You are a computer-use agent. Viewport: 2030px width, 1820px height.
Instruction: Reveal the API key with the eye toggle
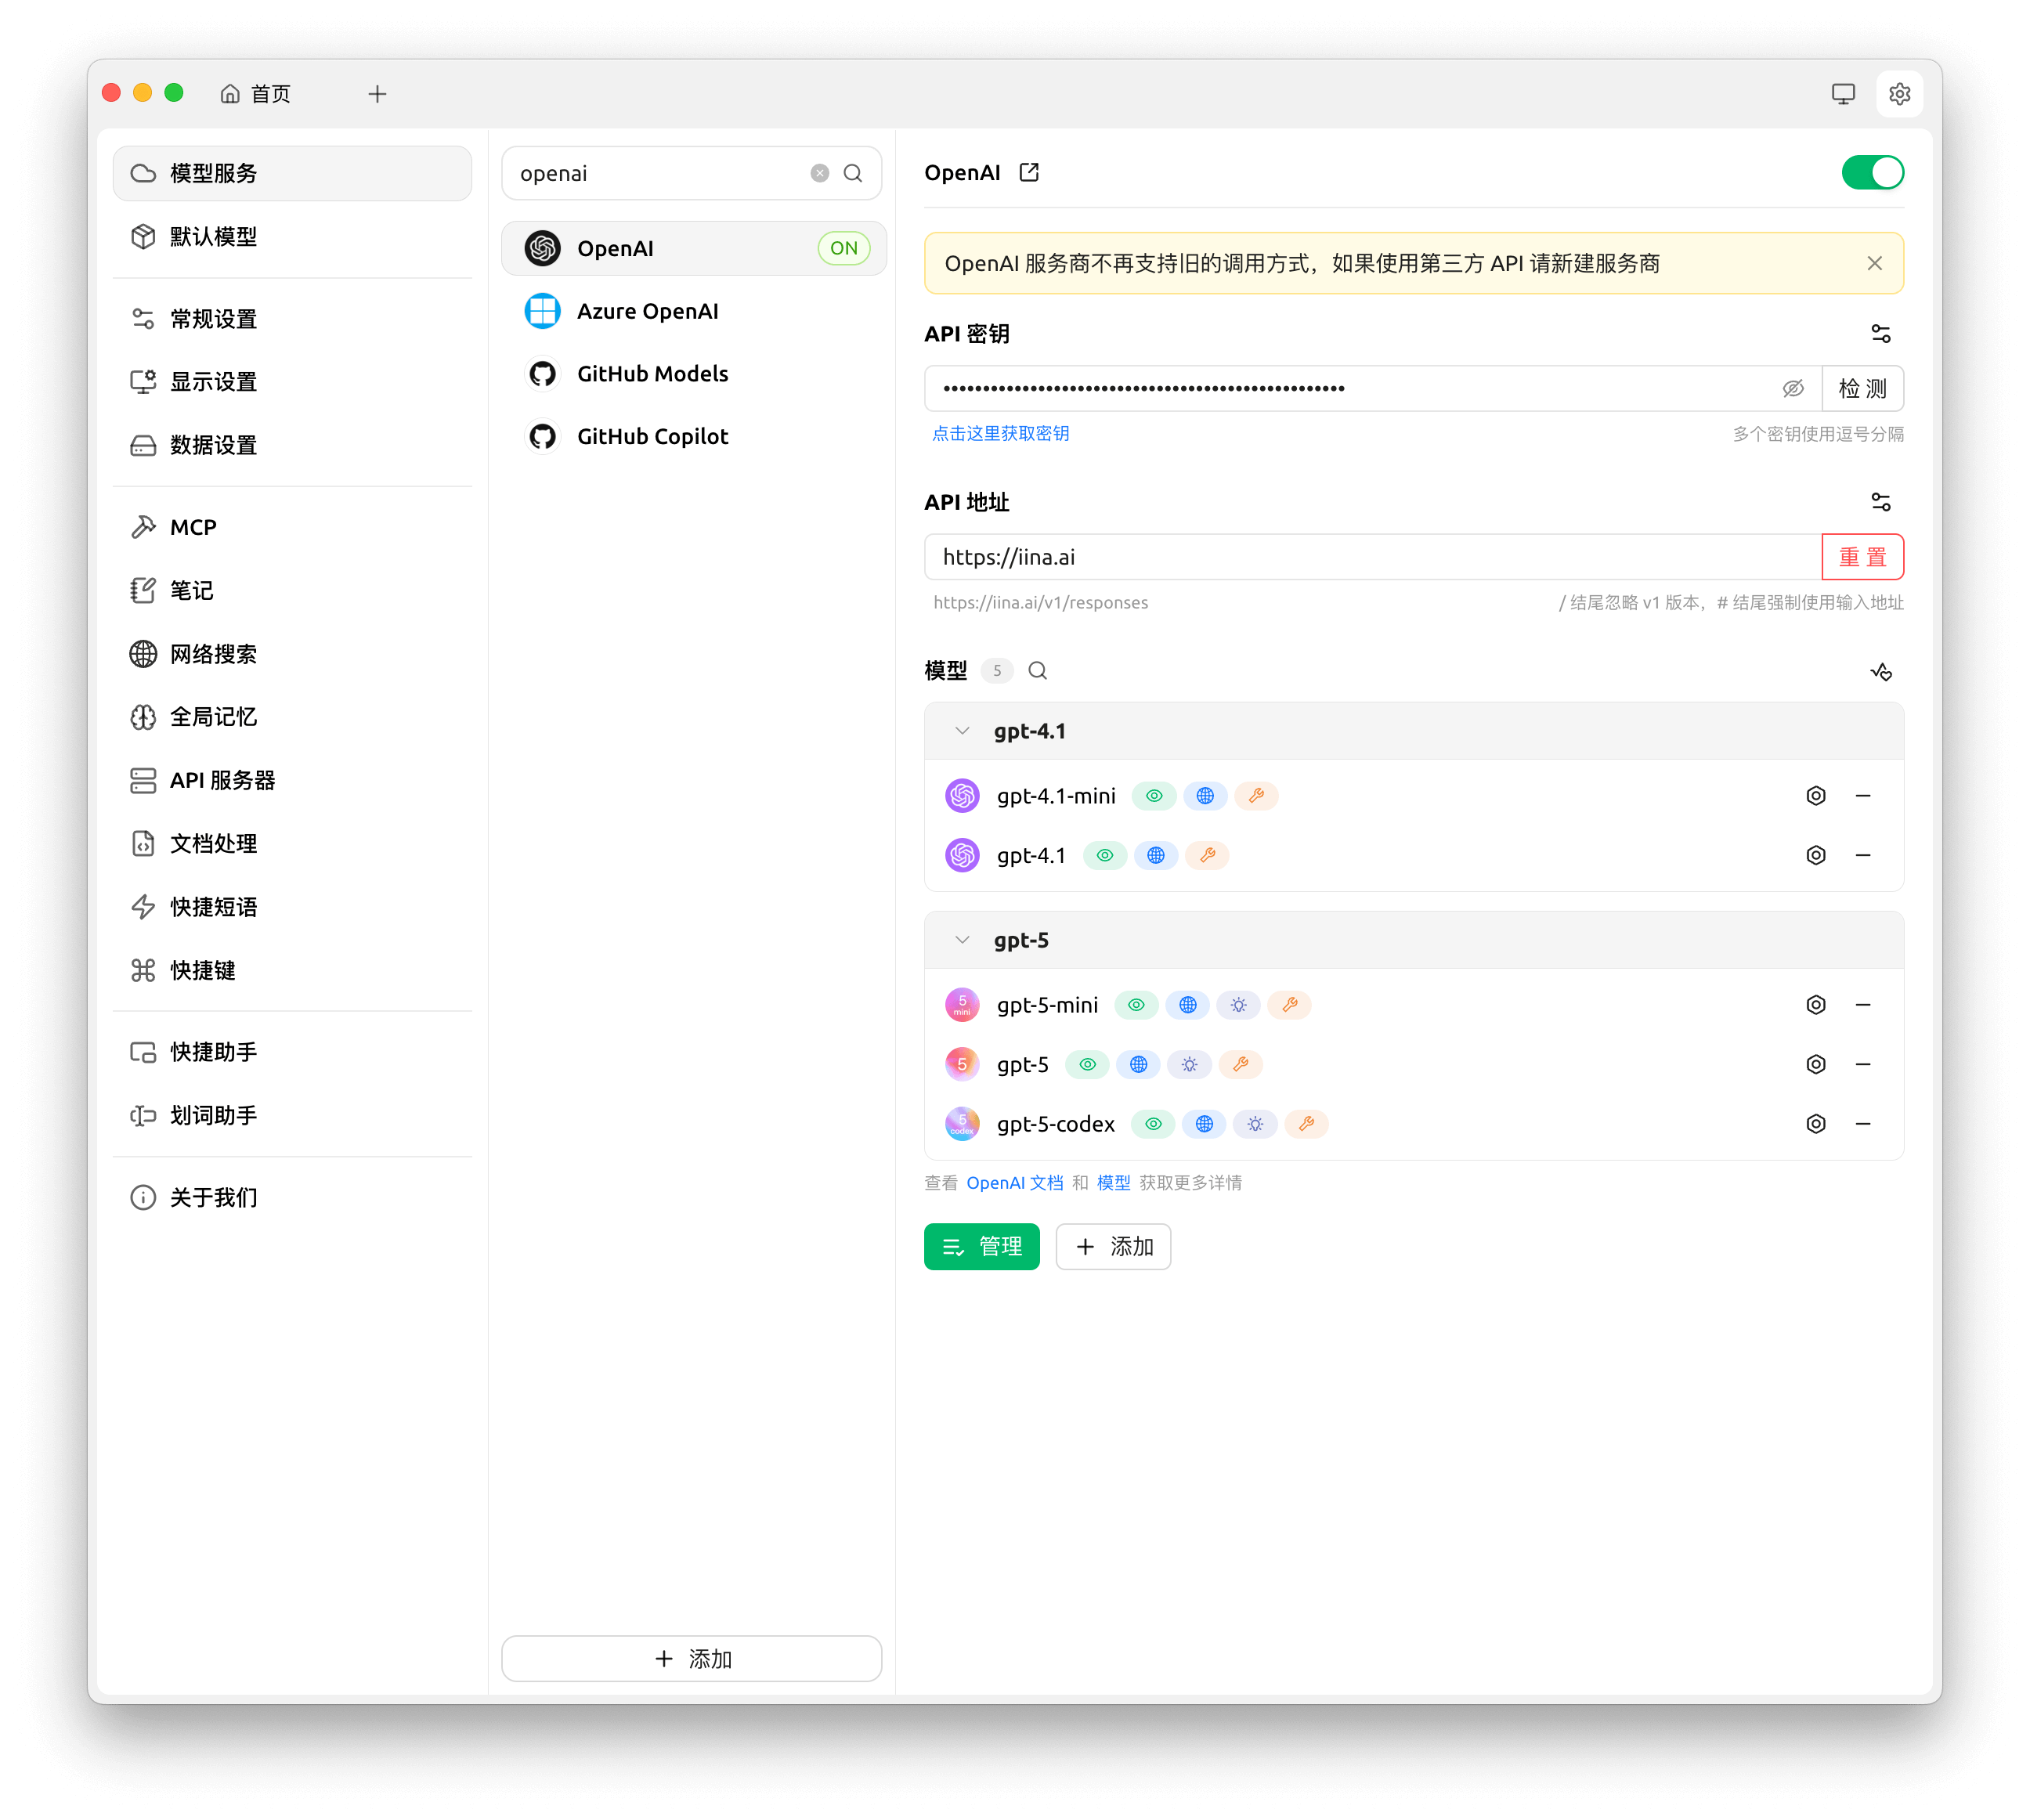point(1794,388)
